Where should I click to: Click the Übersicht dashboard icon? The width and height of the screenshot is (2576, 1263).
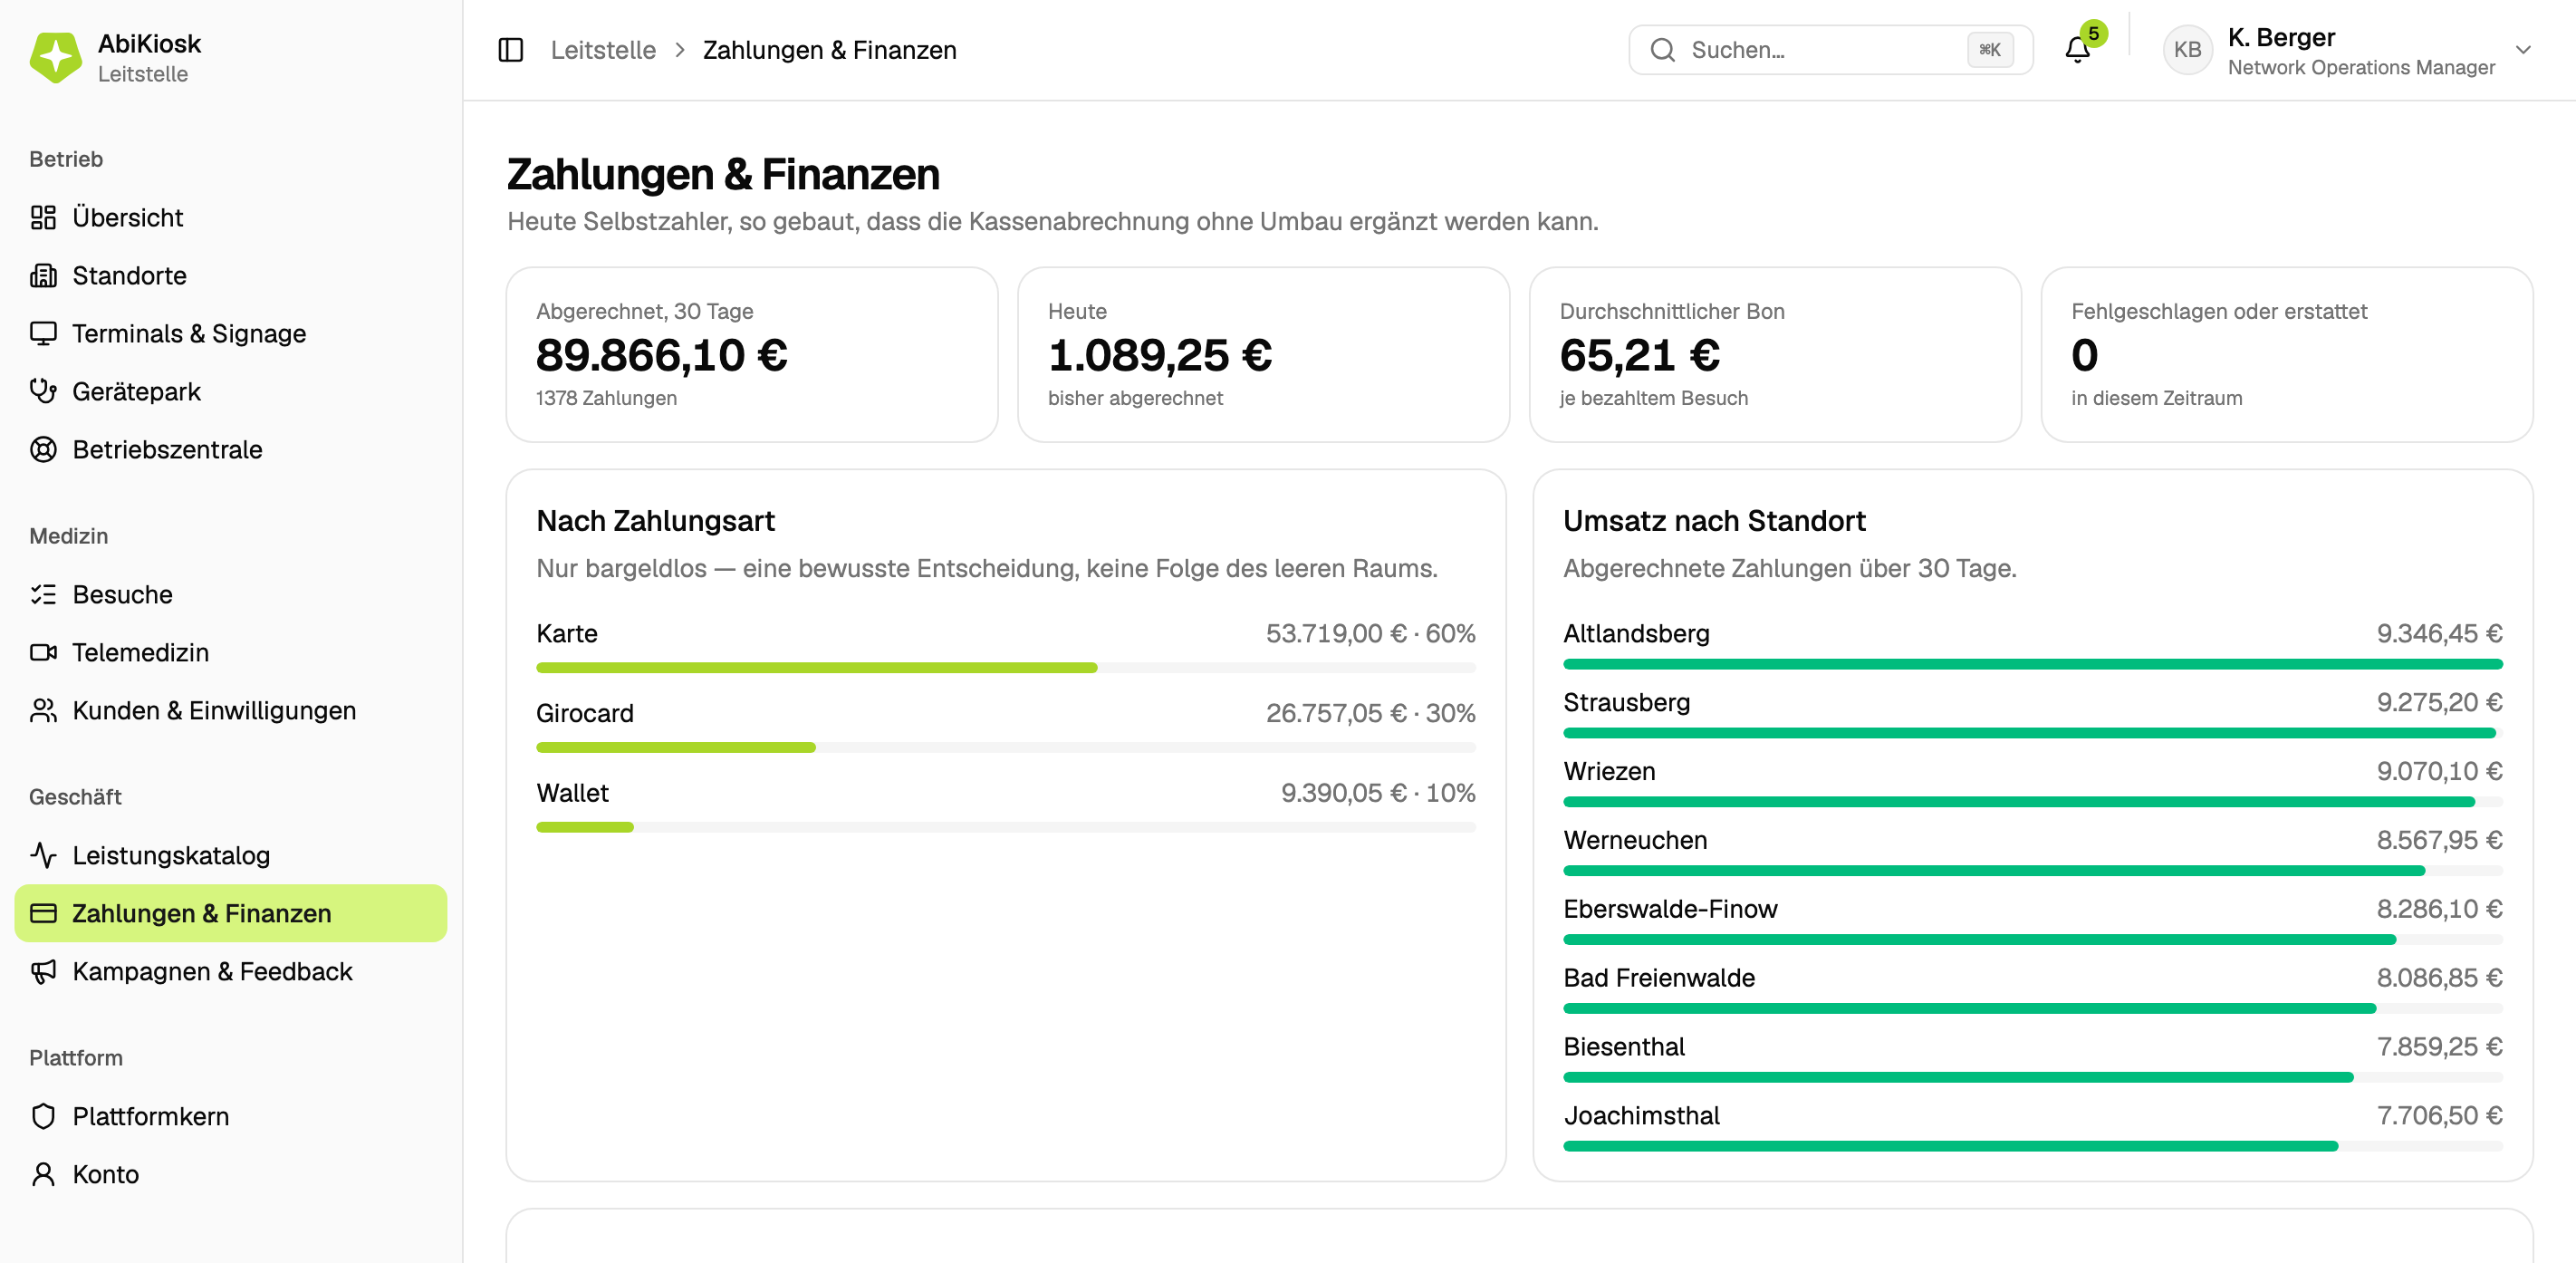coord(43,217)
